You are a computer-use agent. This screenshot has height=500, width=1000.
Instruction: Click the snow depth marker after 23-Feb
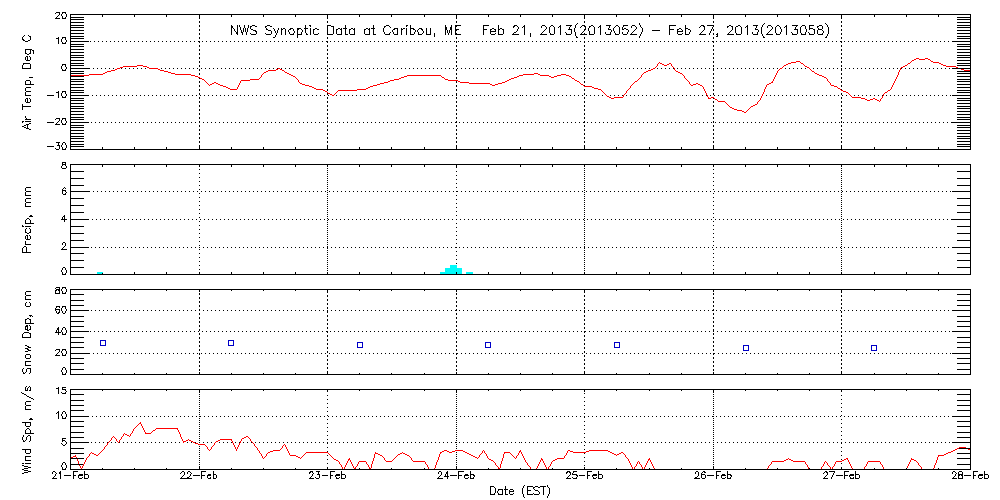pos(360,345)
